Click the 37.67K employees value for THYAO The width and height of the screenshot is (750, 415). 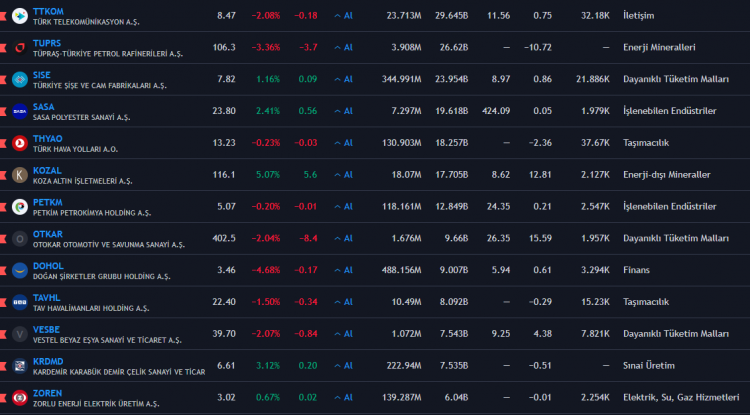click(596, 143)
